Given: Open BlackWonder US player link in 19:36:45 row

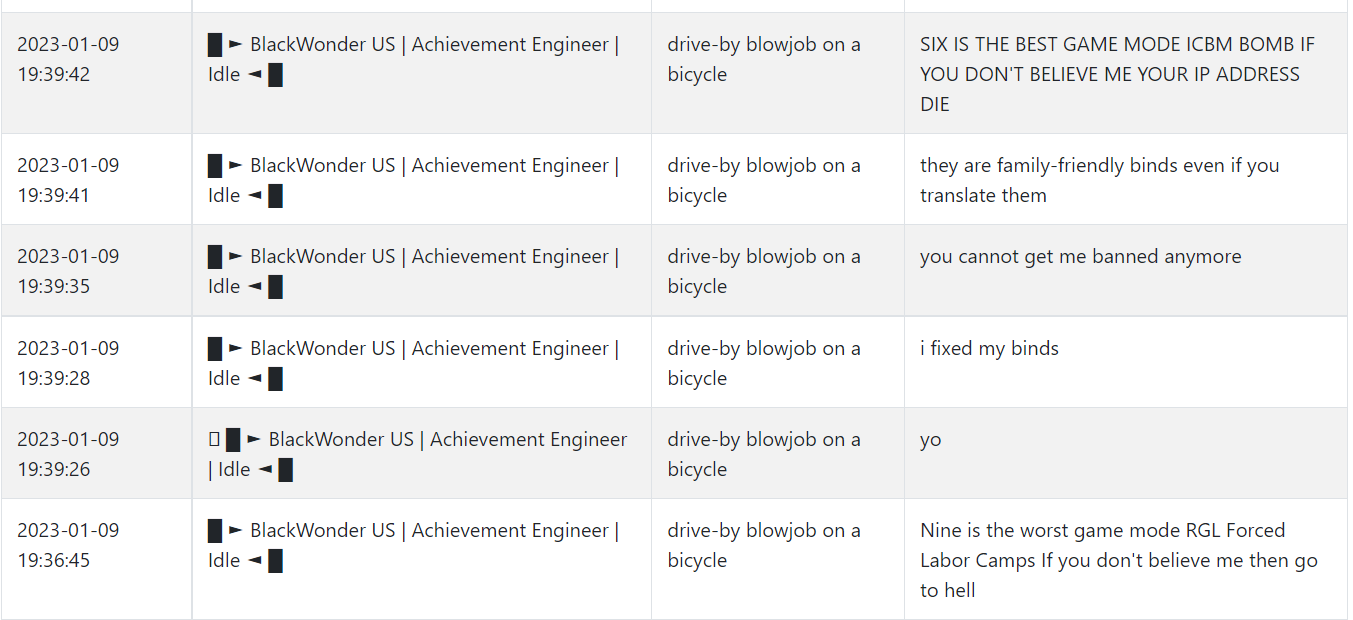Looking at the screenshot, I should point(413,545).
